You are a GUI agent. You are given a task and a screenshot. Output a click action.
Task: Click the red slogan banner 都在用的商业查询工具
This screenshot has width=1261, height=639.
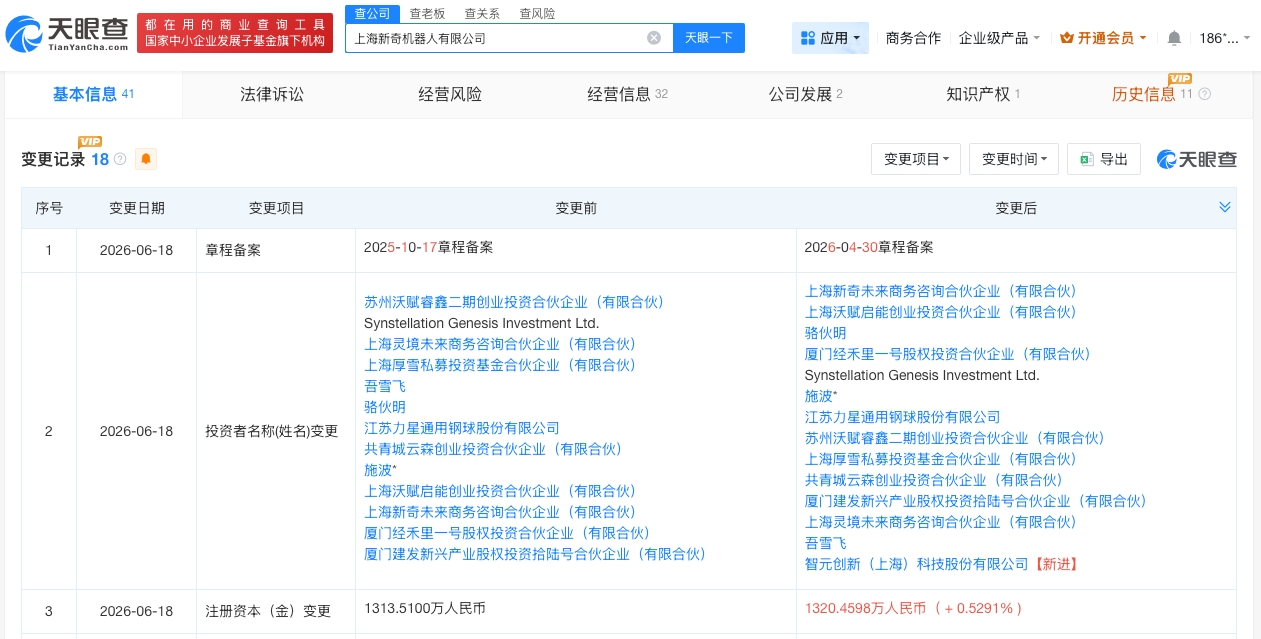[235, 33]
